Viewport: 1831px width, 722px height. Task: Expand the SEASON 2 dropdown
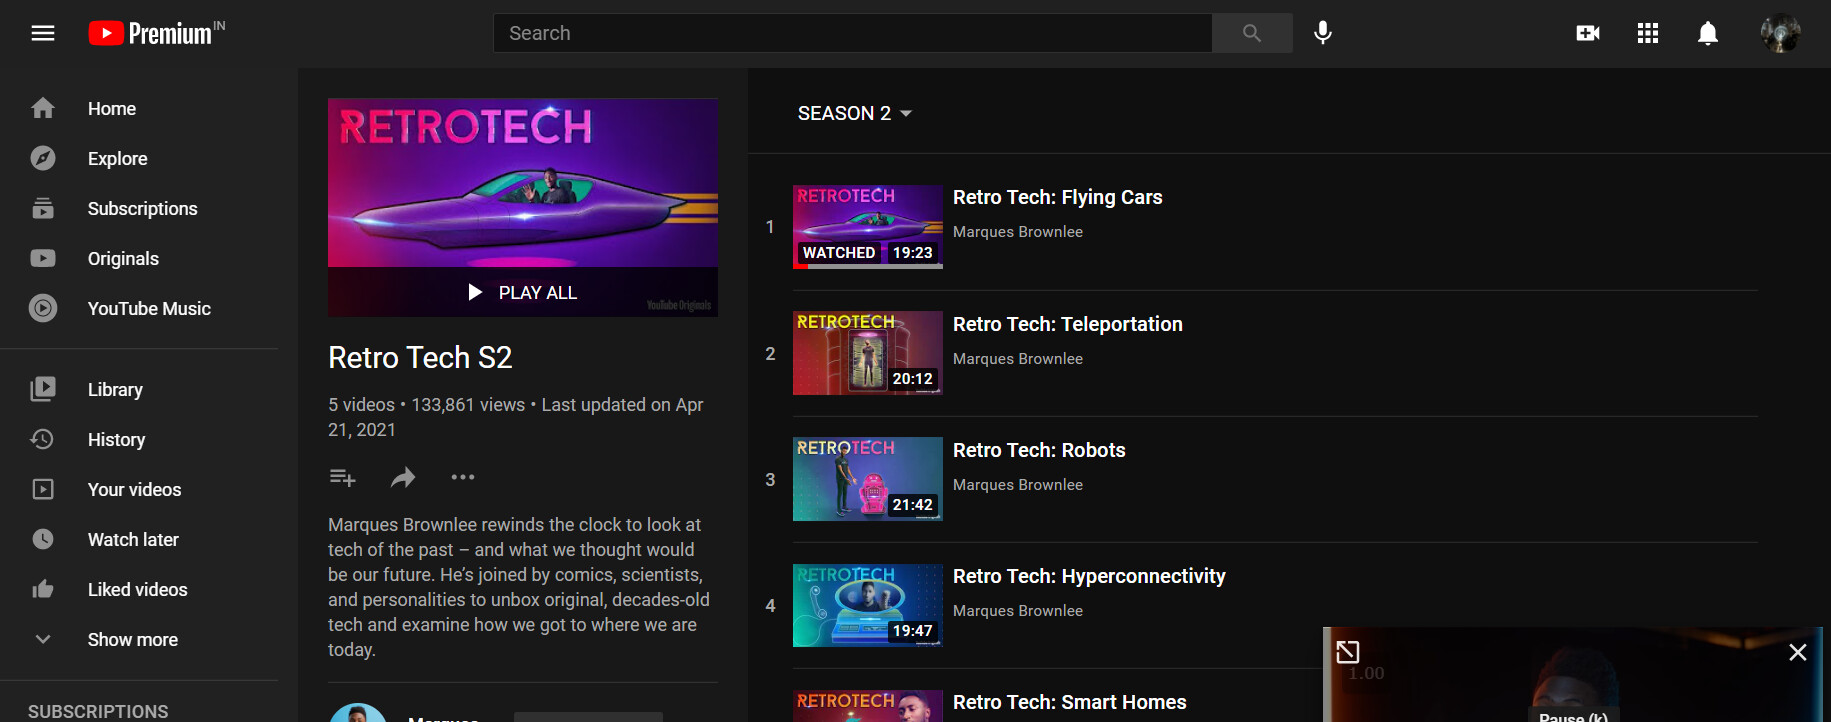pos(855,113)
